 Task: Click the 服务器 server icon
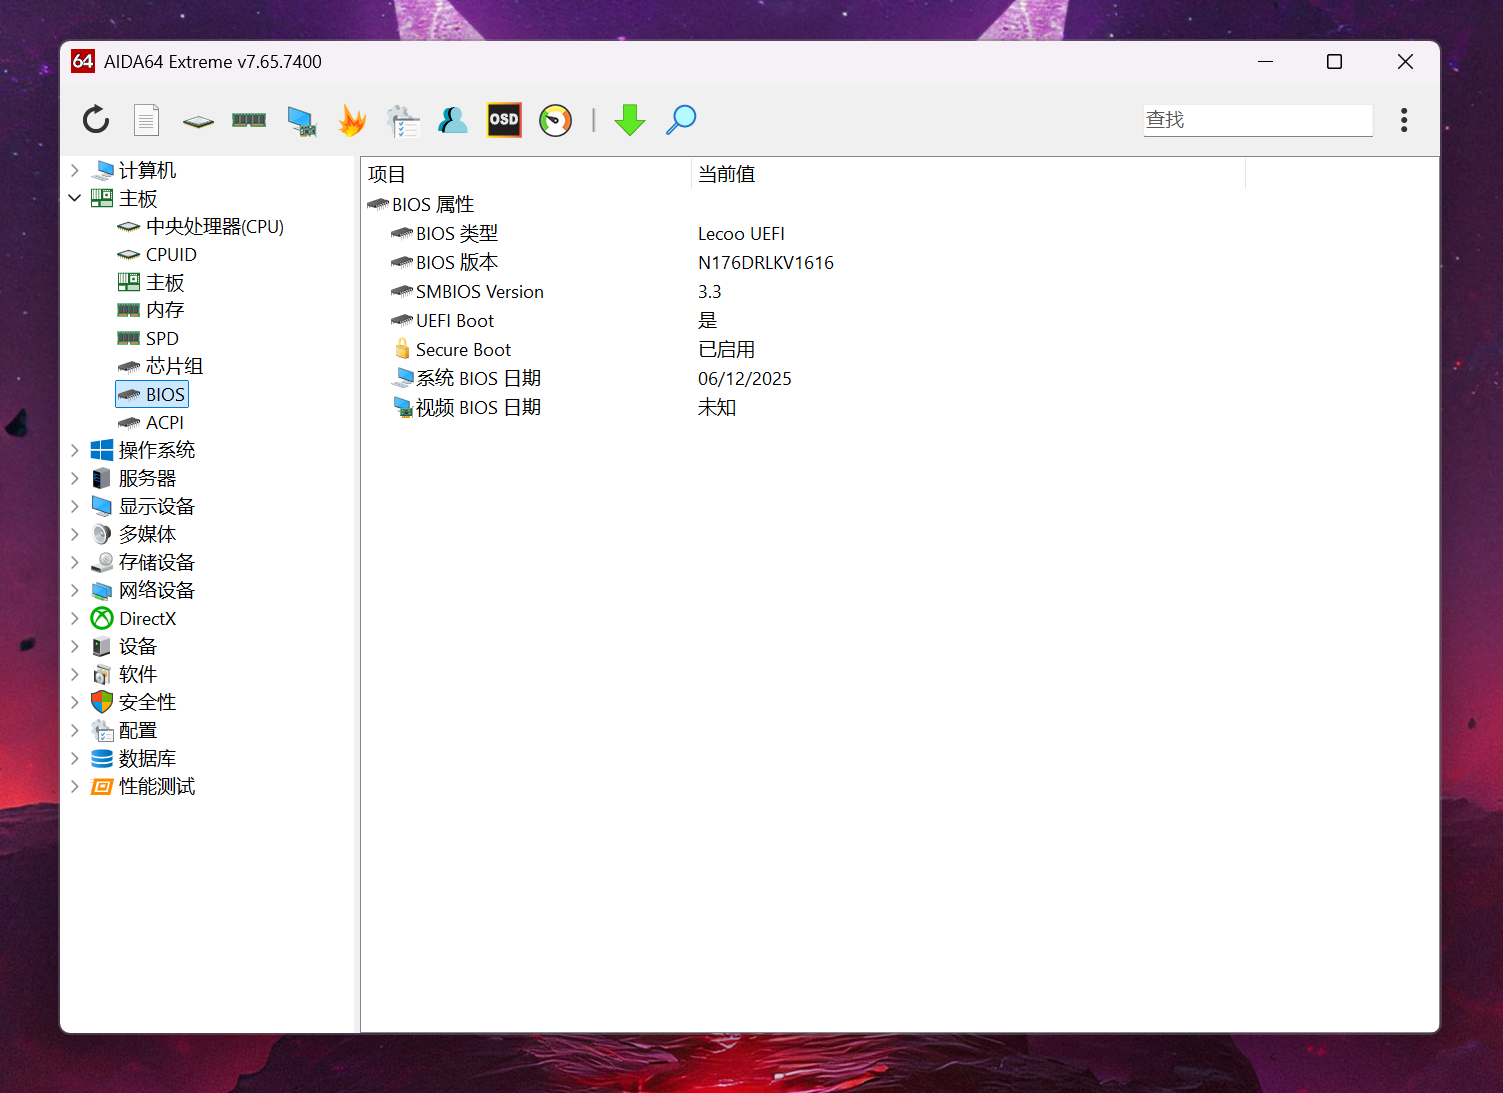tap(102, 478)
